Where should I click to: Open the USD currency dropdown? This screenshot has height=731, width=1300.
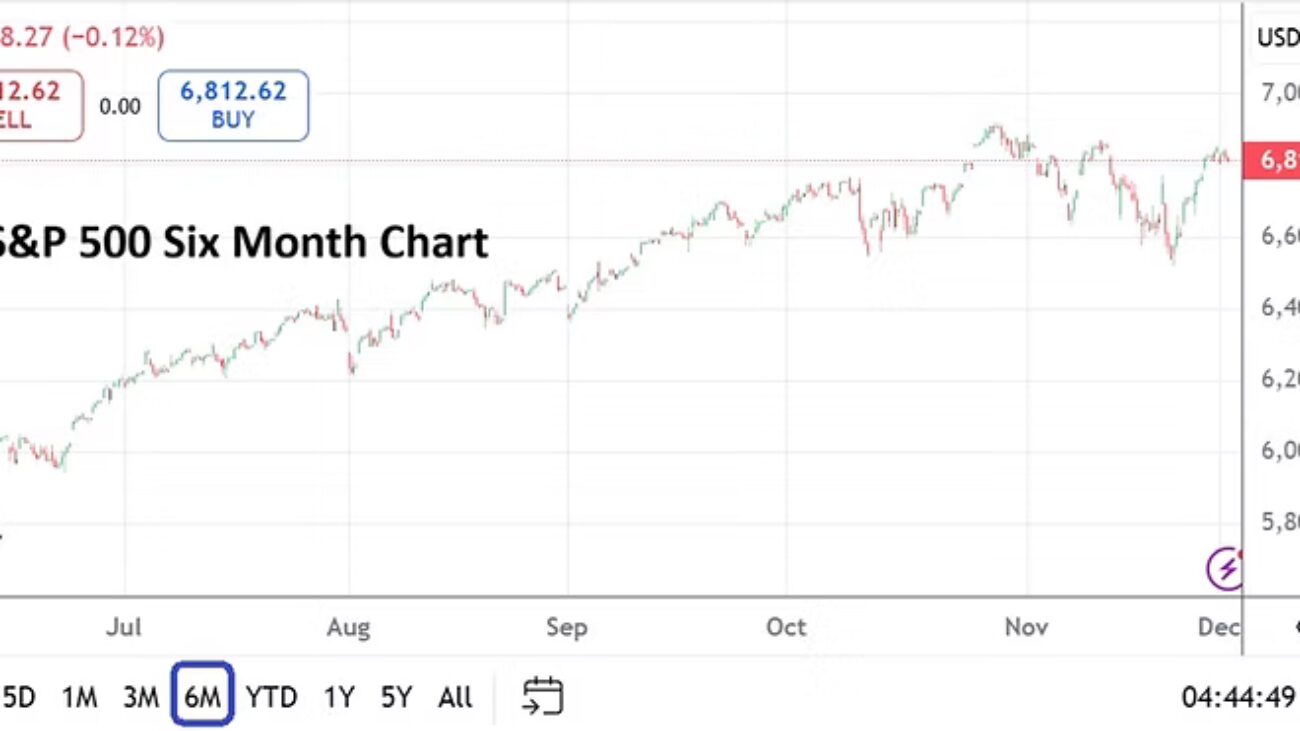click(x=1277, y=38)
